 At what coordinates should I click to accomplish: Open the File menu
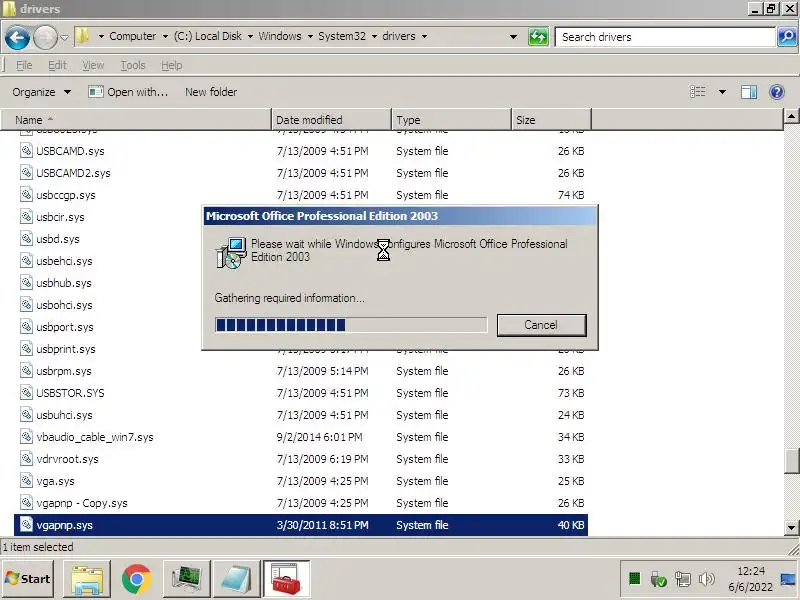coord(24,65)
